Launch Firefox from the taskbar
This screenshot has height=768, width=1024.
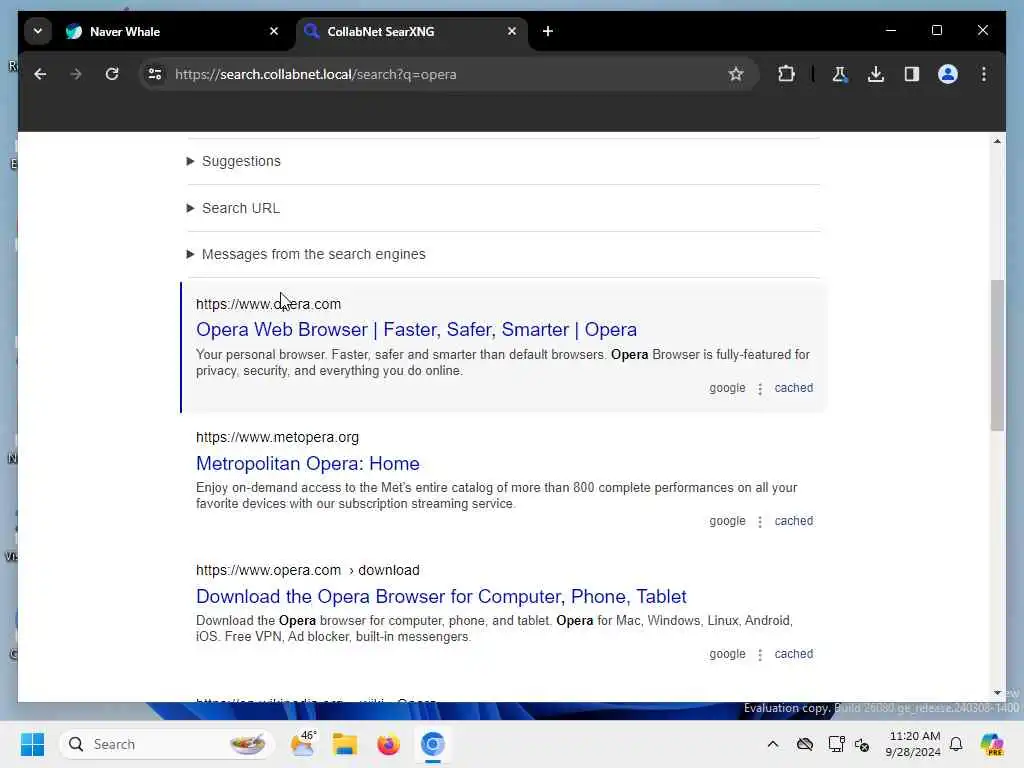click(x=388, y=744)
